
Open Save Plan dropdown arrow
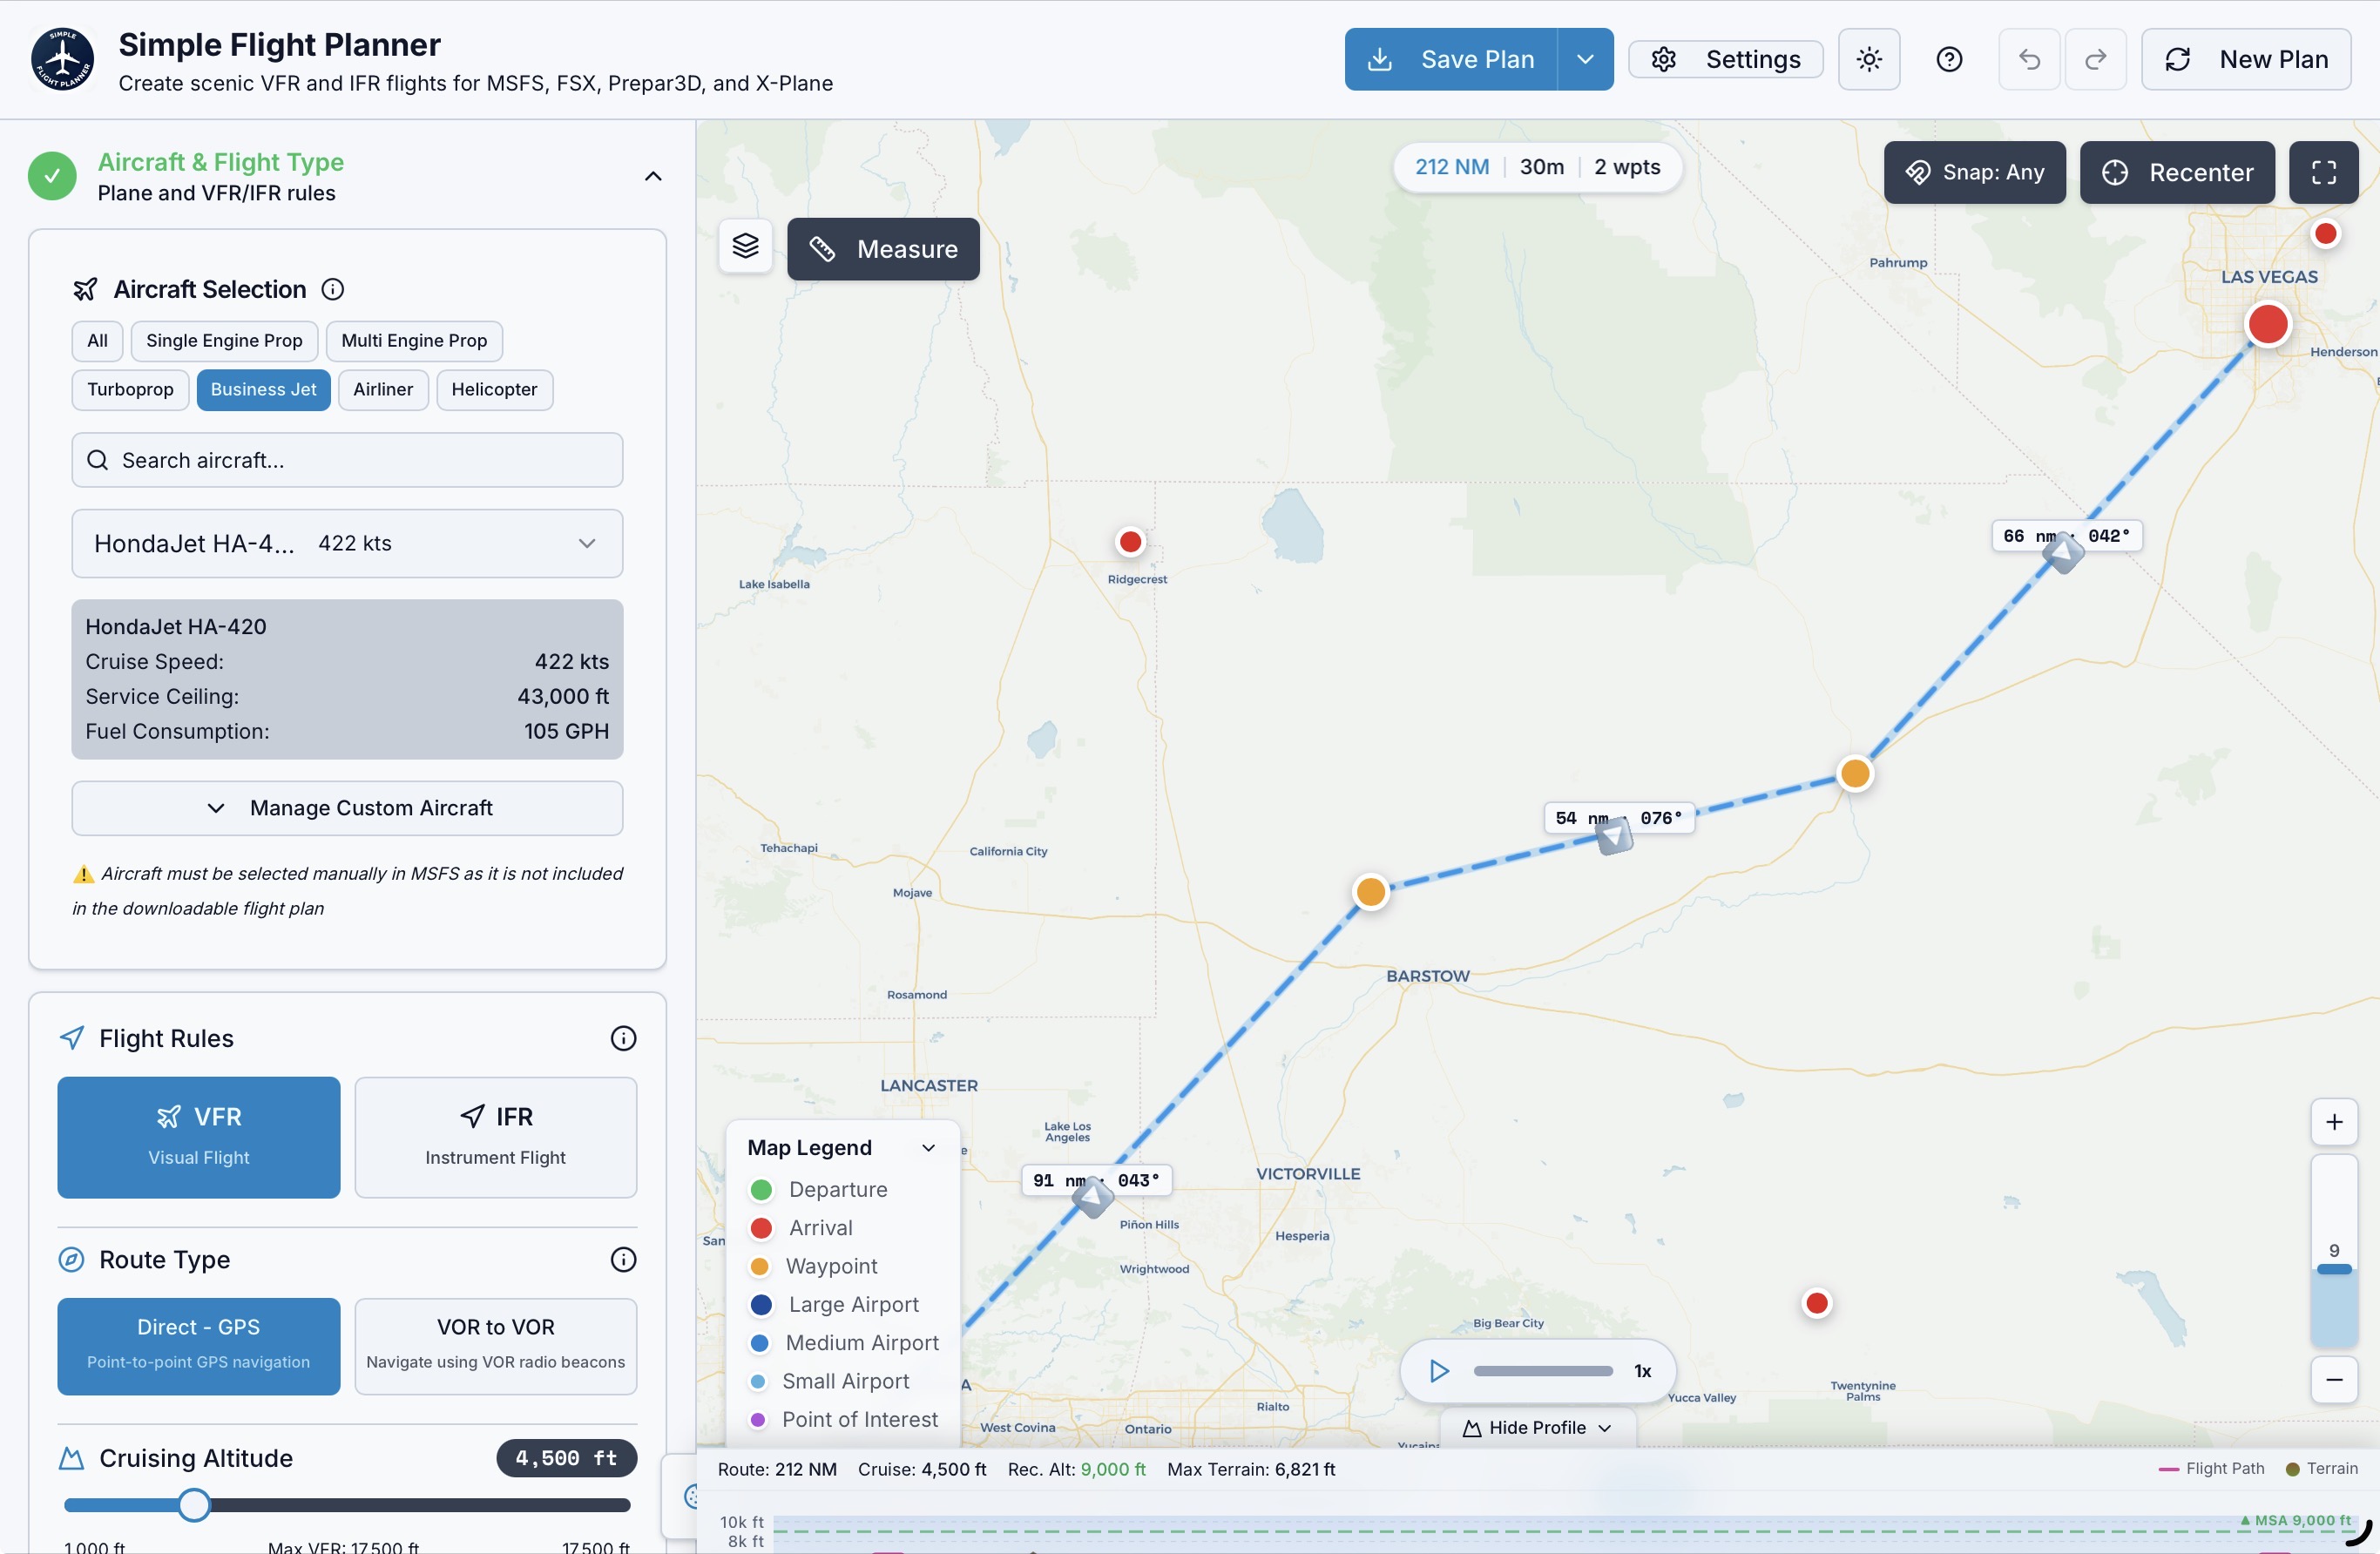[x=1585, y=59]
